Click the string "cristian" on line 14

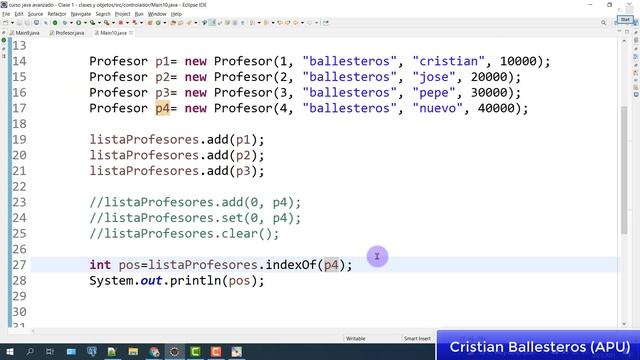[449, 61]
